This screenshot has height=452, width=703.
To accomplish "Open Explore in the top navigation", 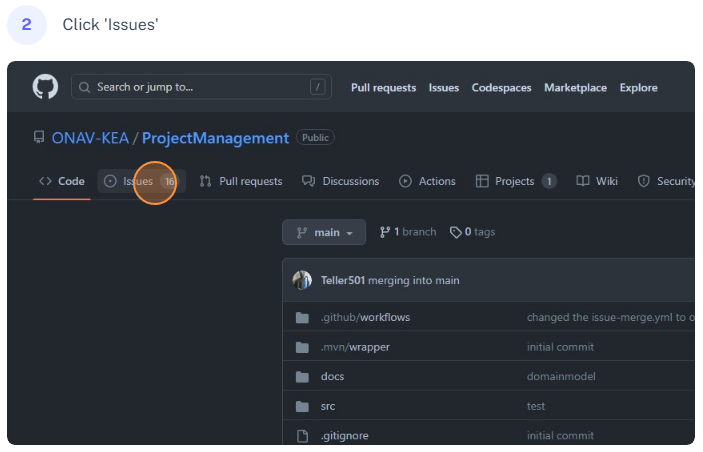I will pyautogui.click(x=638, y=87).
